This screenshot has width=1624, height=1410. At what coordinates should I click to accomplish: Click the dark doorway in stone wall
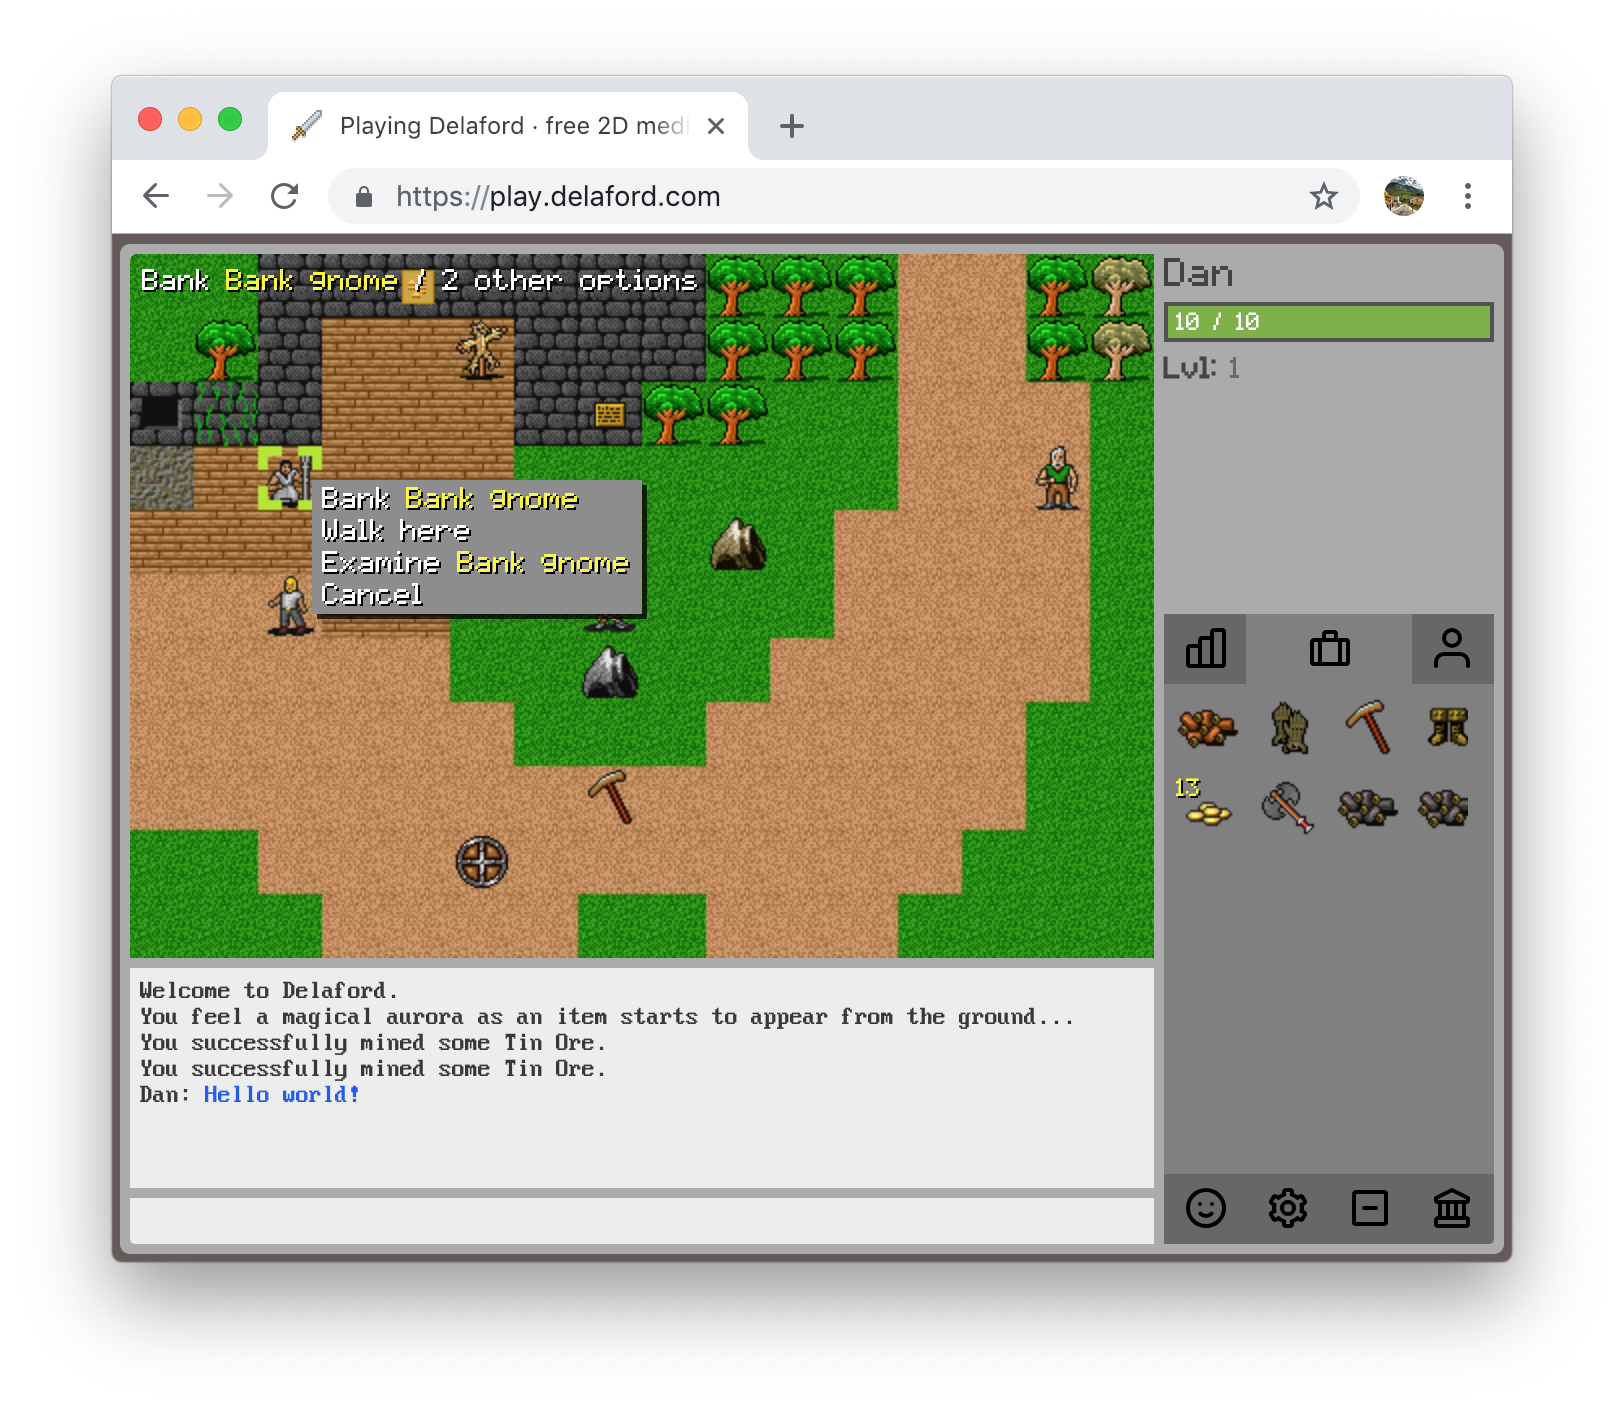click(159, 411)
